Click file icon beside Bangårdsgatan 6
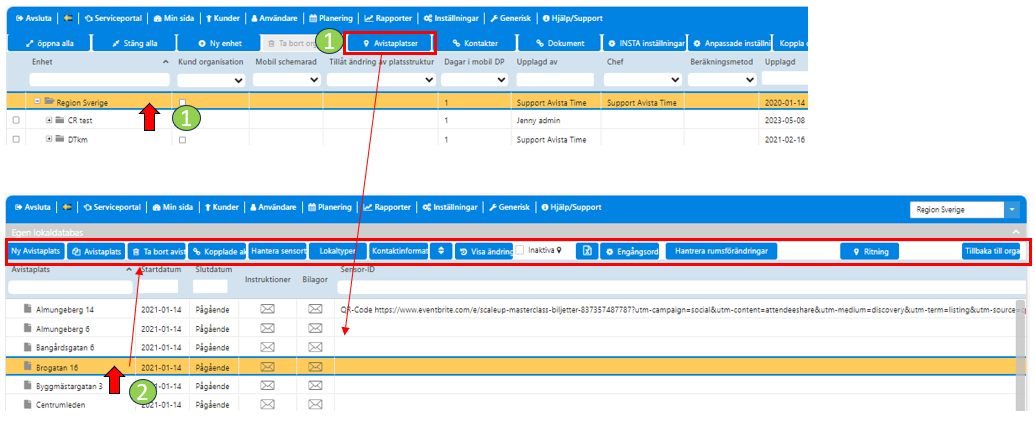The height and width of the screenshot is (423, 1035). tap(28, 347)
